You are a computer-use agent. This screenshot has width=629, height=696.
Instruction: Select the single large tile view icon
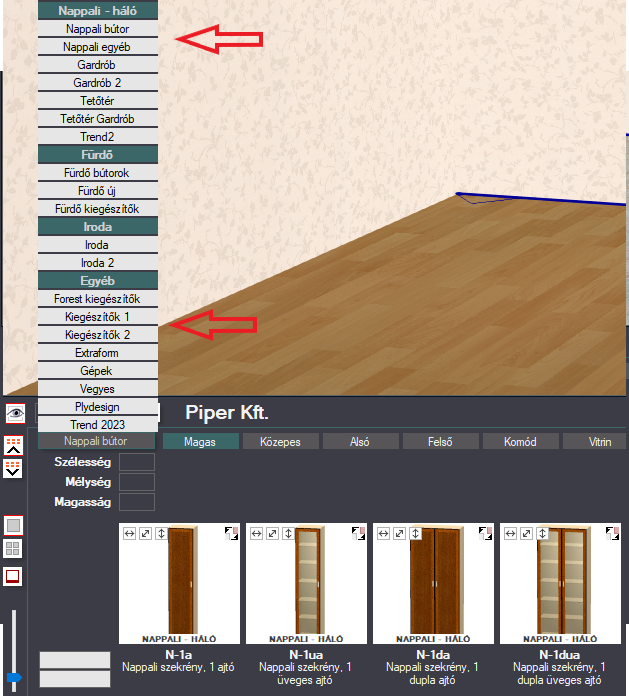pos(13,526)
